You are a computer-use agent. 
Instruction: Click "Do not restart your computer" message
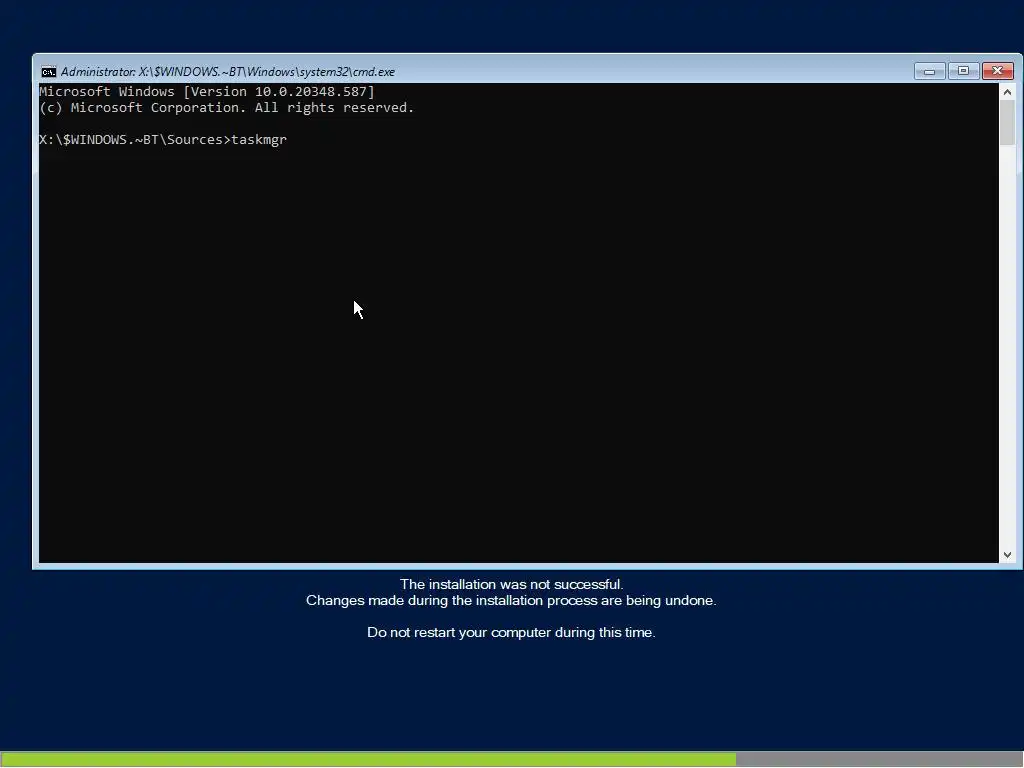tap(511, 633)
